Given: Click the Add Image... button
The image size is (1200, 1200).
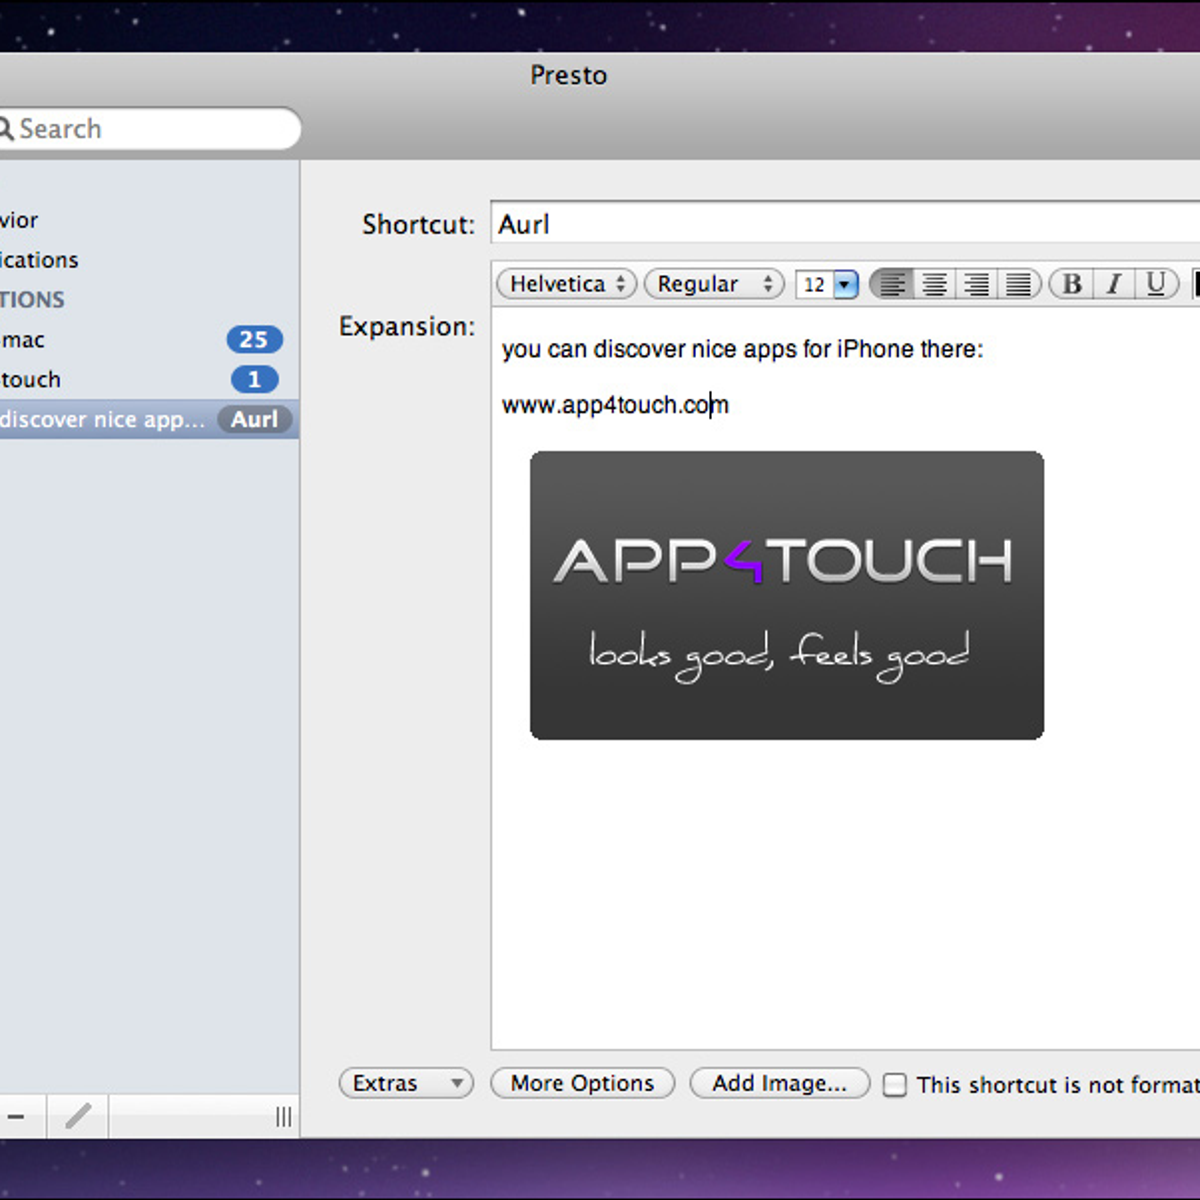Looking at the screenshot, I should 779,1084.
